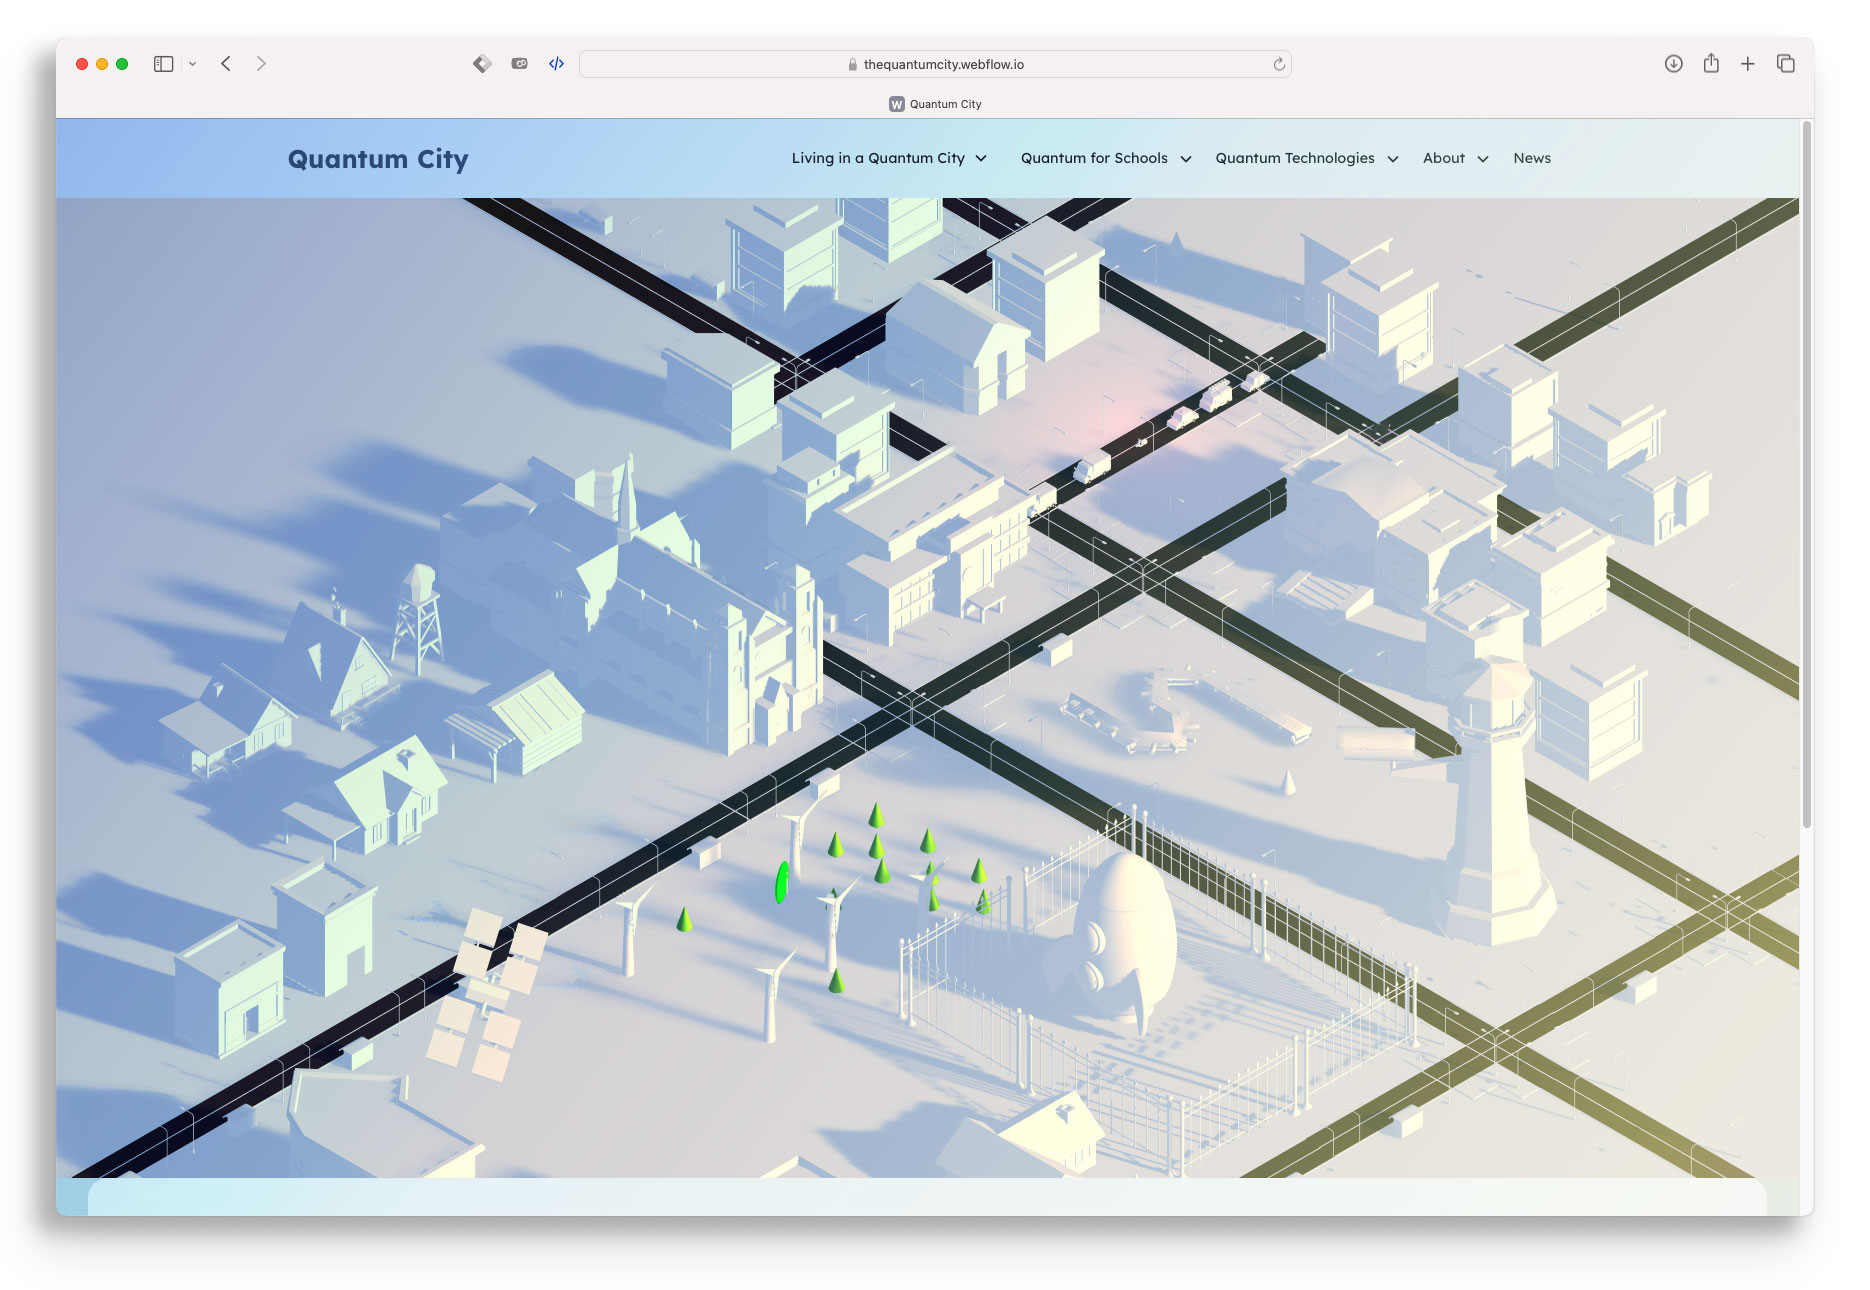This screenshot has height=1290, width=1870.
Task: Click the forward navigation arrow
Action: [261, 63]
